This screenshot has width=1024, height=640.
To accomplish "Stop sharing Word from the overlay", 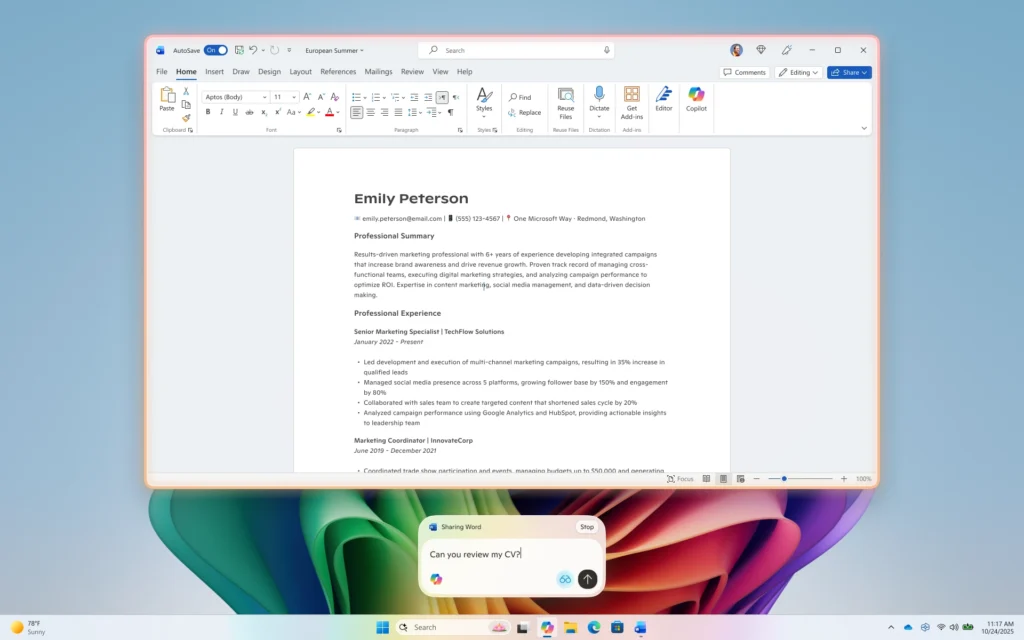I will (x=587, y=527).
